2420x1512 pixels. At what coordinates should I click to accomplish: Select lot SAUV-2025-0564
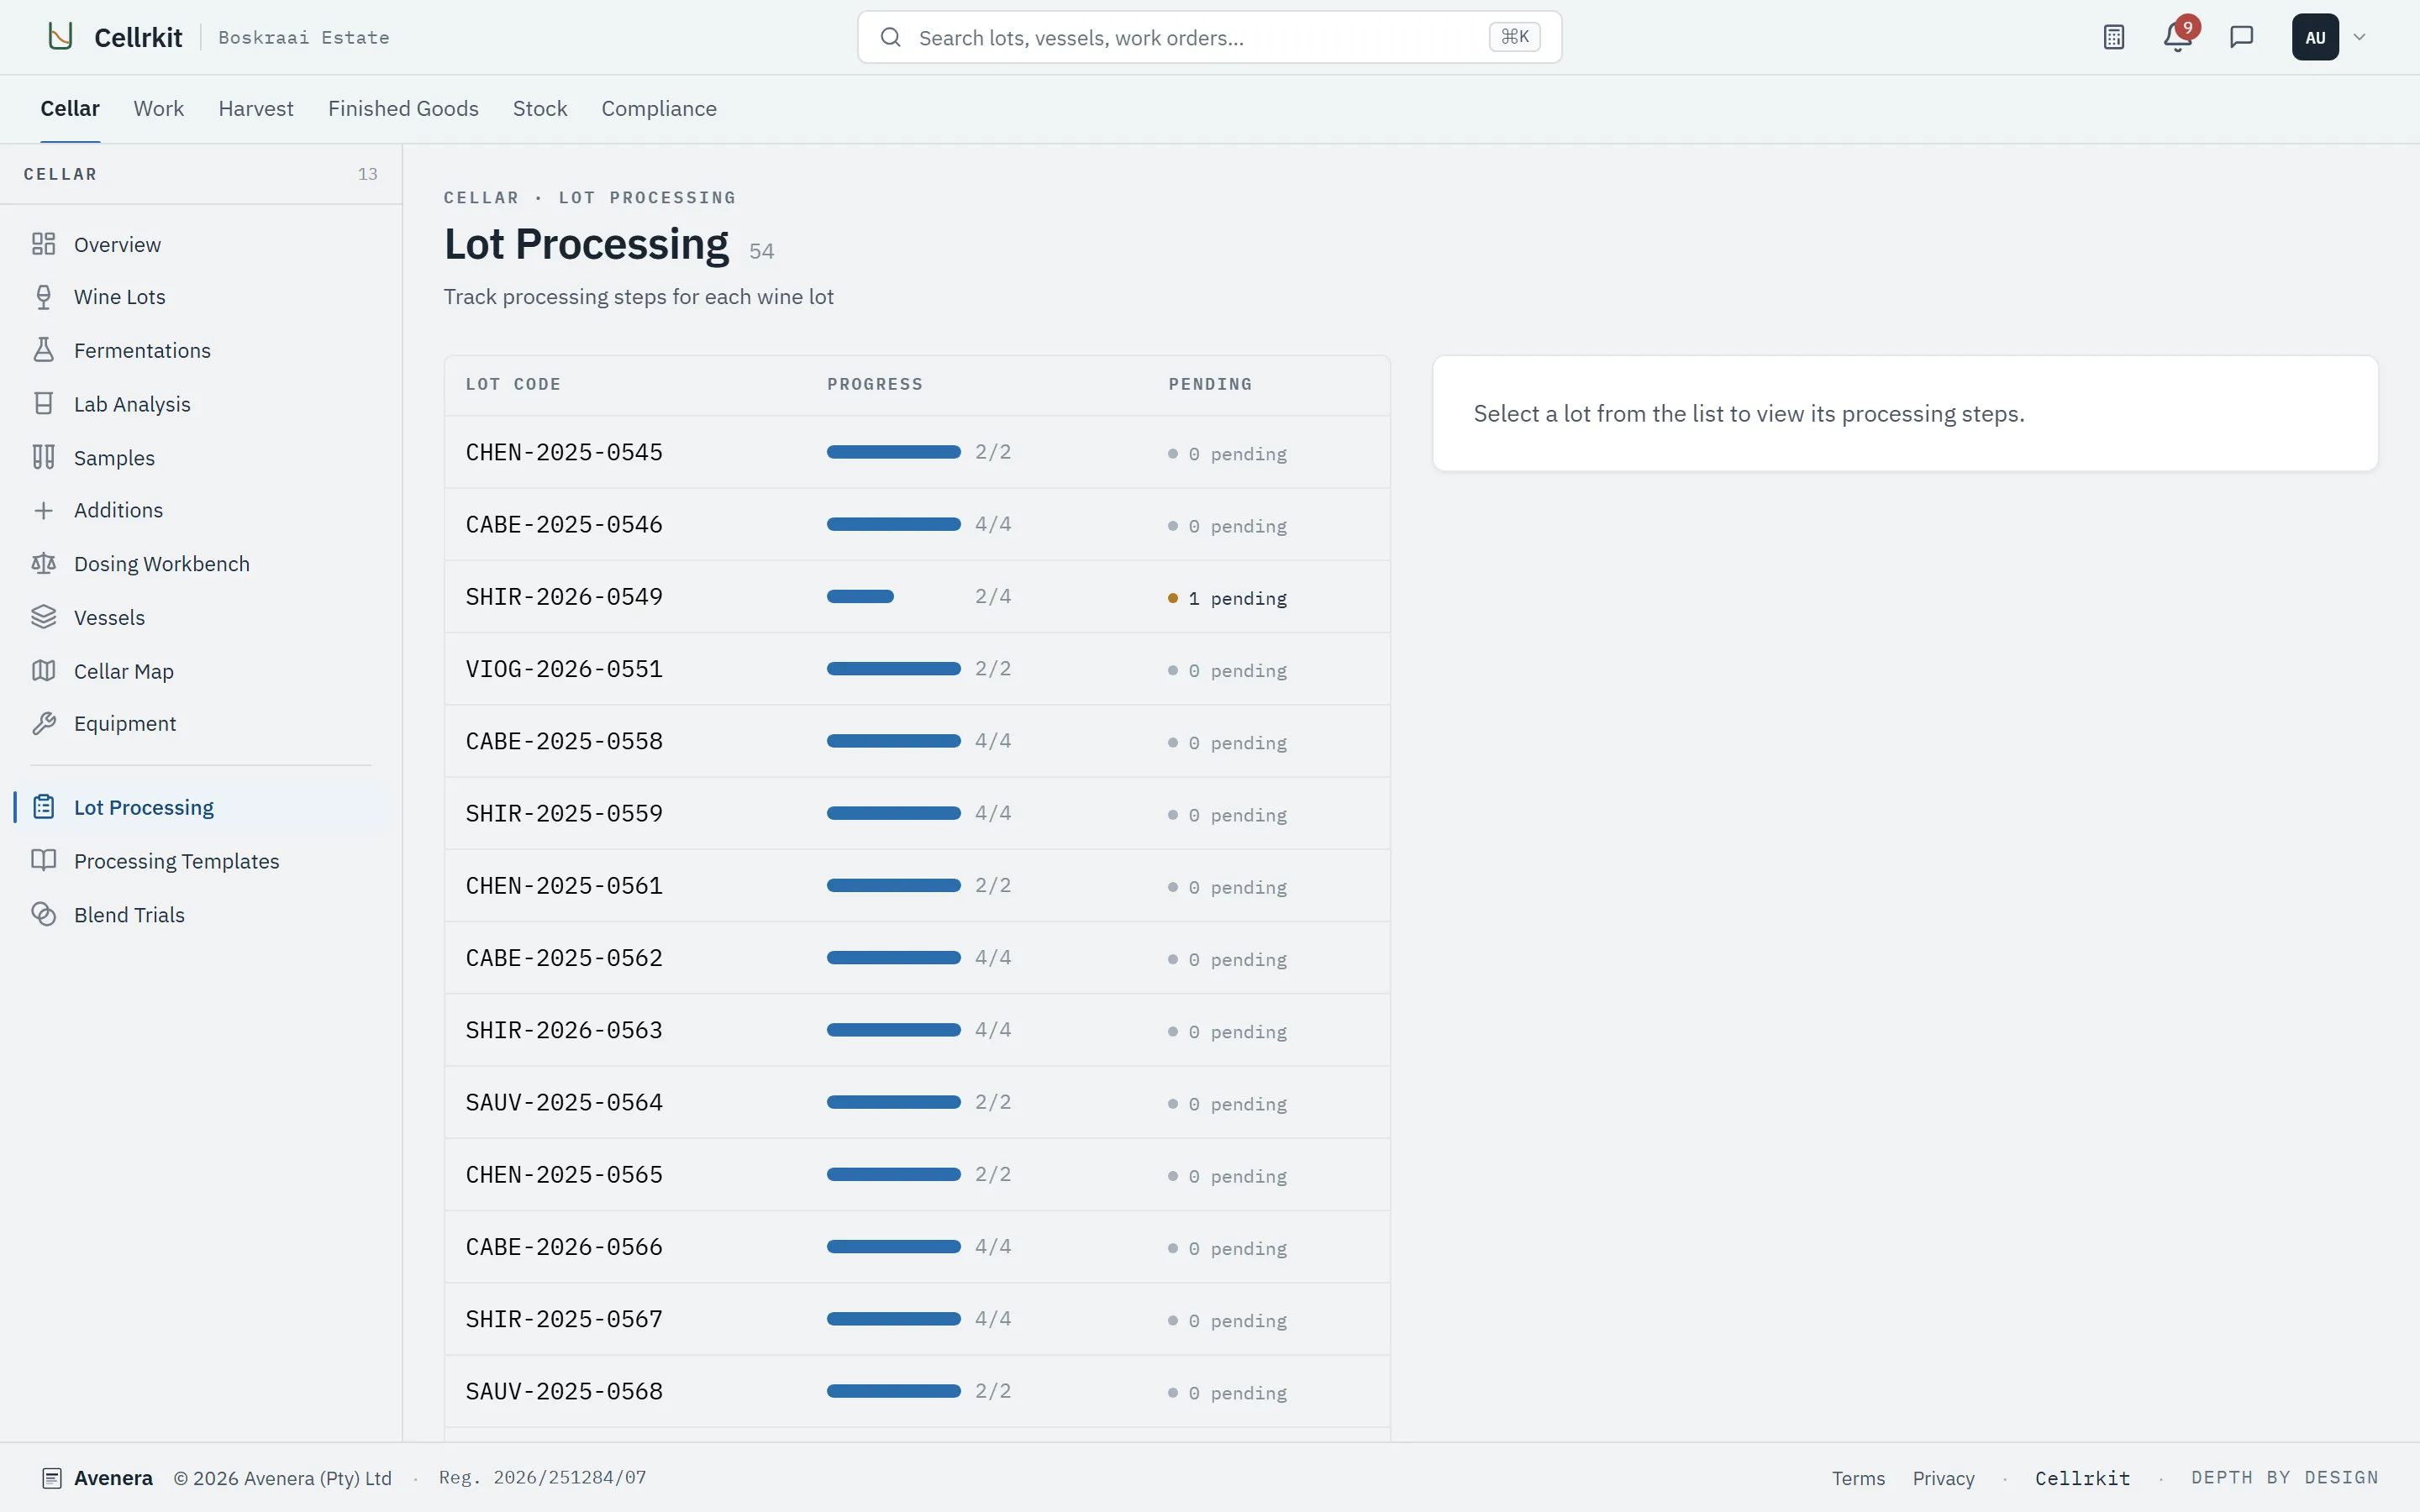(x=917, y=1102)
